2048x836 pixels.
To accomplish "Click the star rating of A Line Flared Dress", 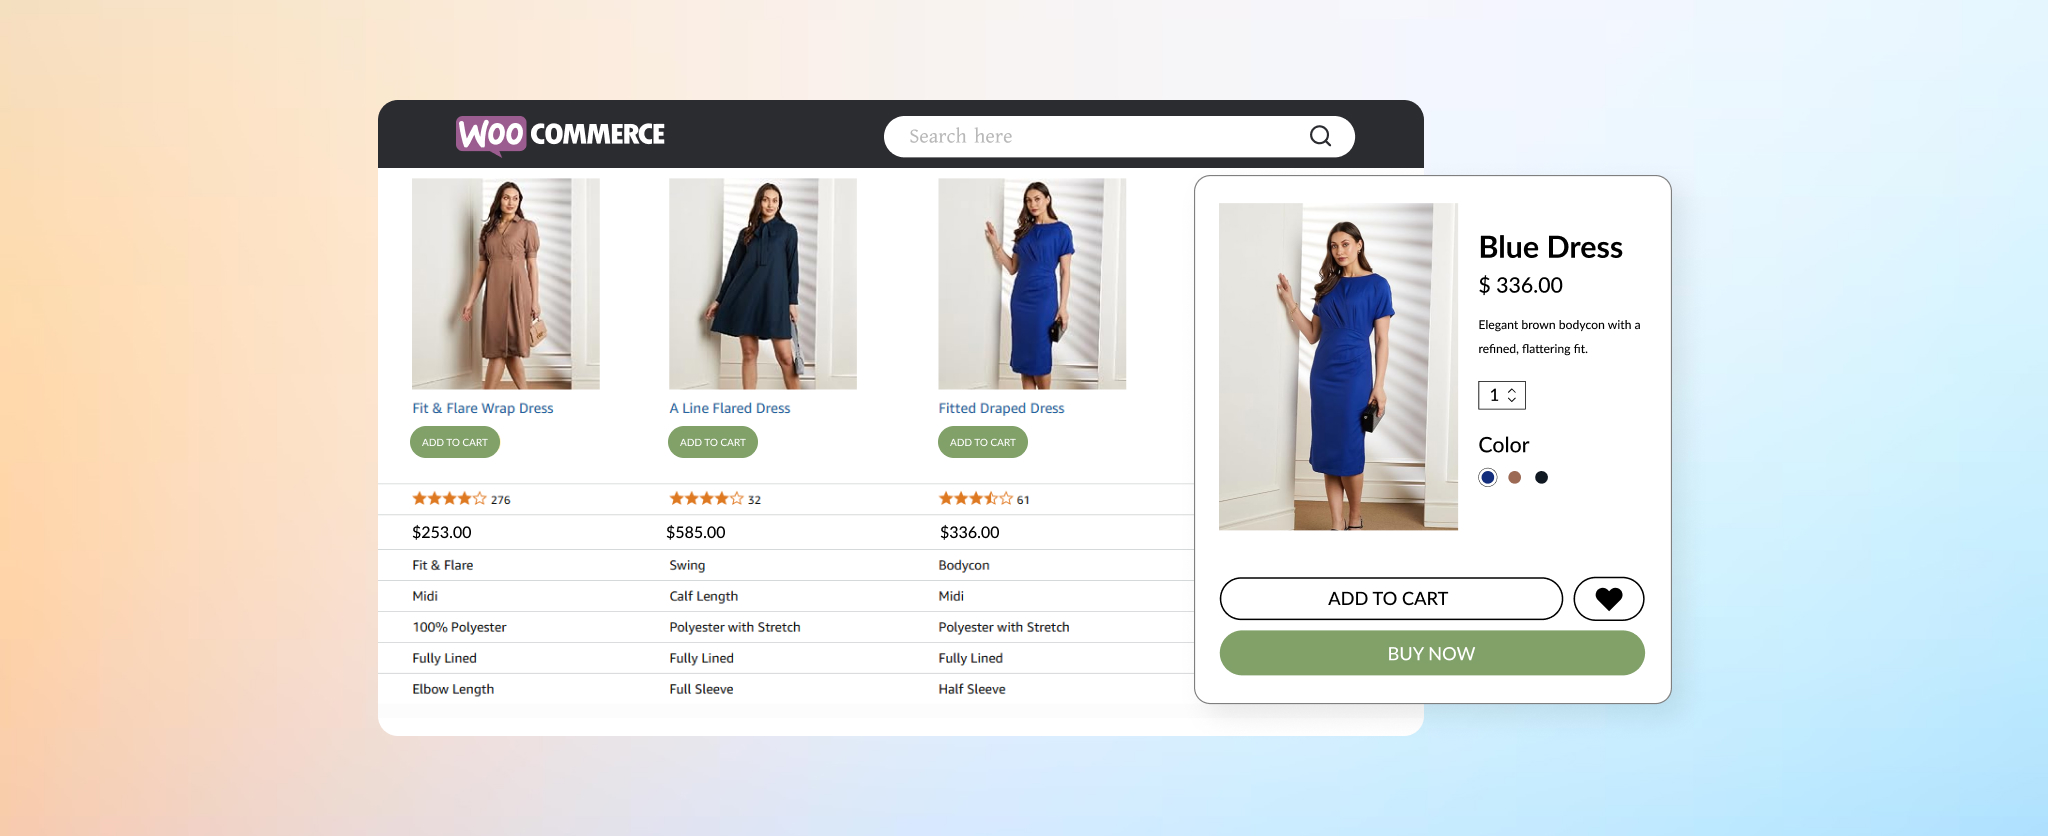I will pyautogui.click(x=706, y=498).
